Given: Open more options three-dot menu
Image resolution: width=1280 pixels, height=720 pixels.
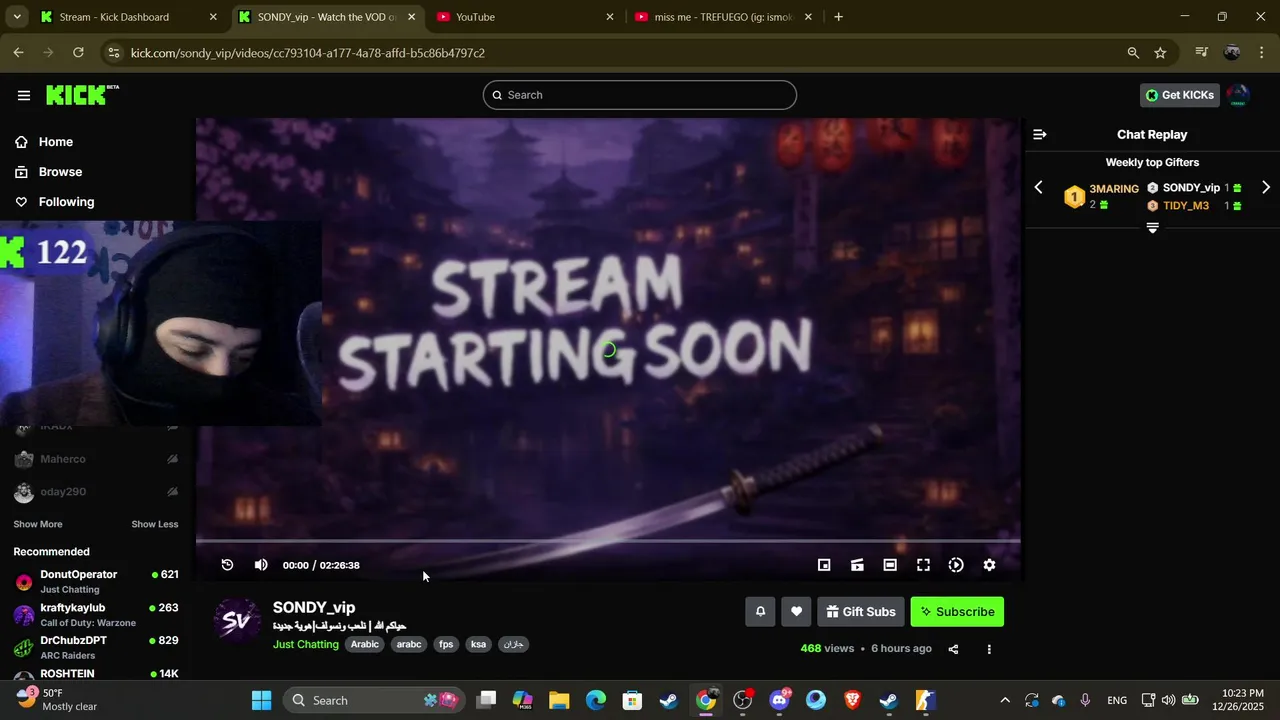Looking at the screenshot, I should click(989, 649).
